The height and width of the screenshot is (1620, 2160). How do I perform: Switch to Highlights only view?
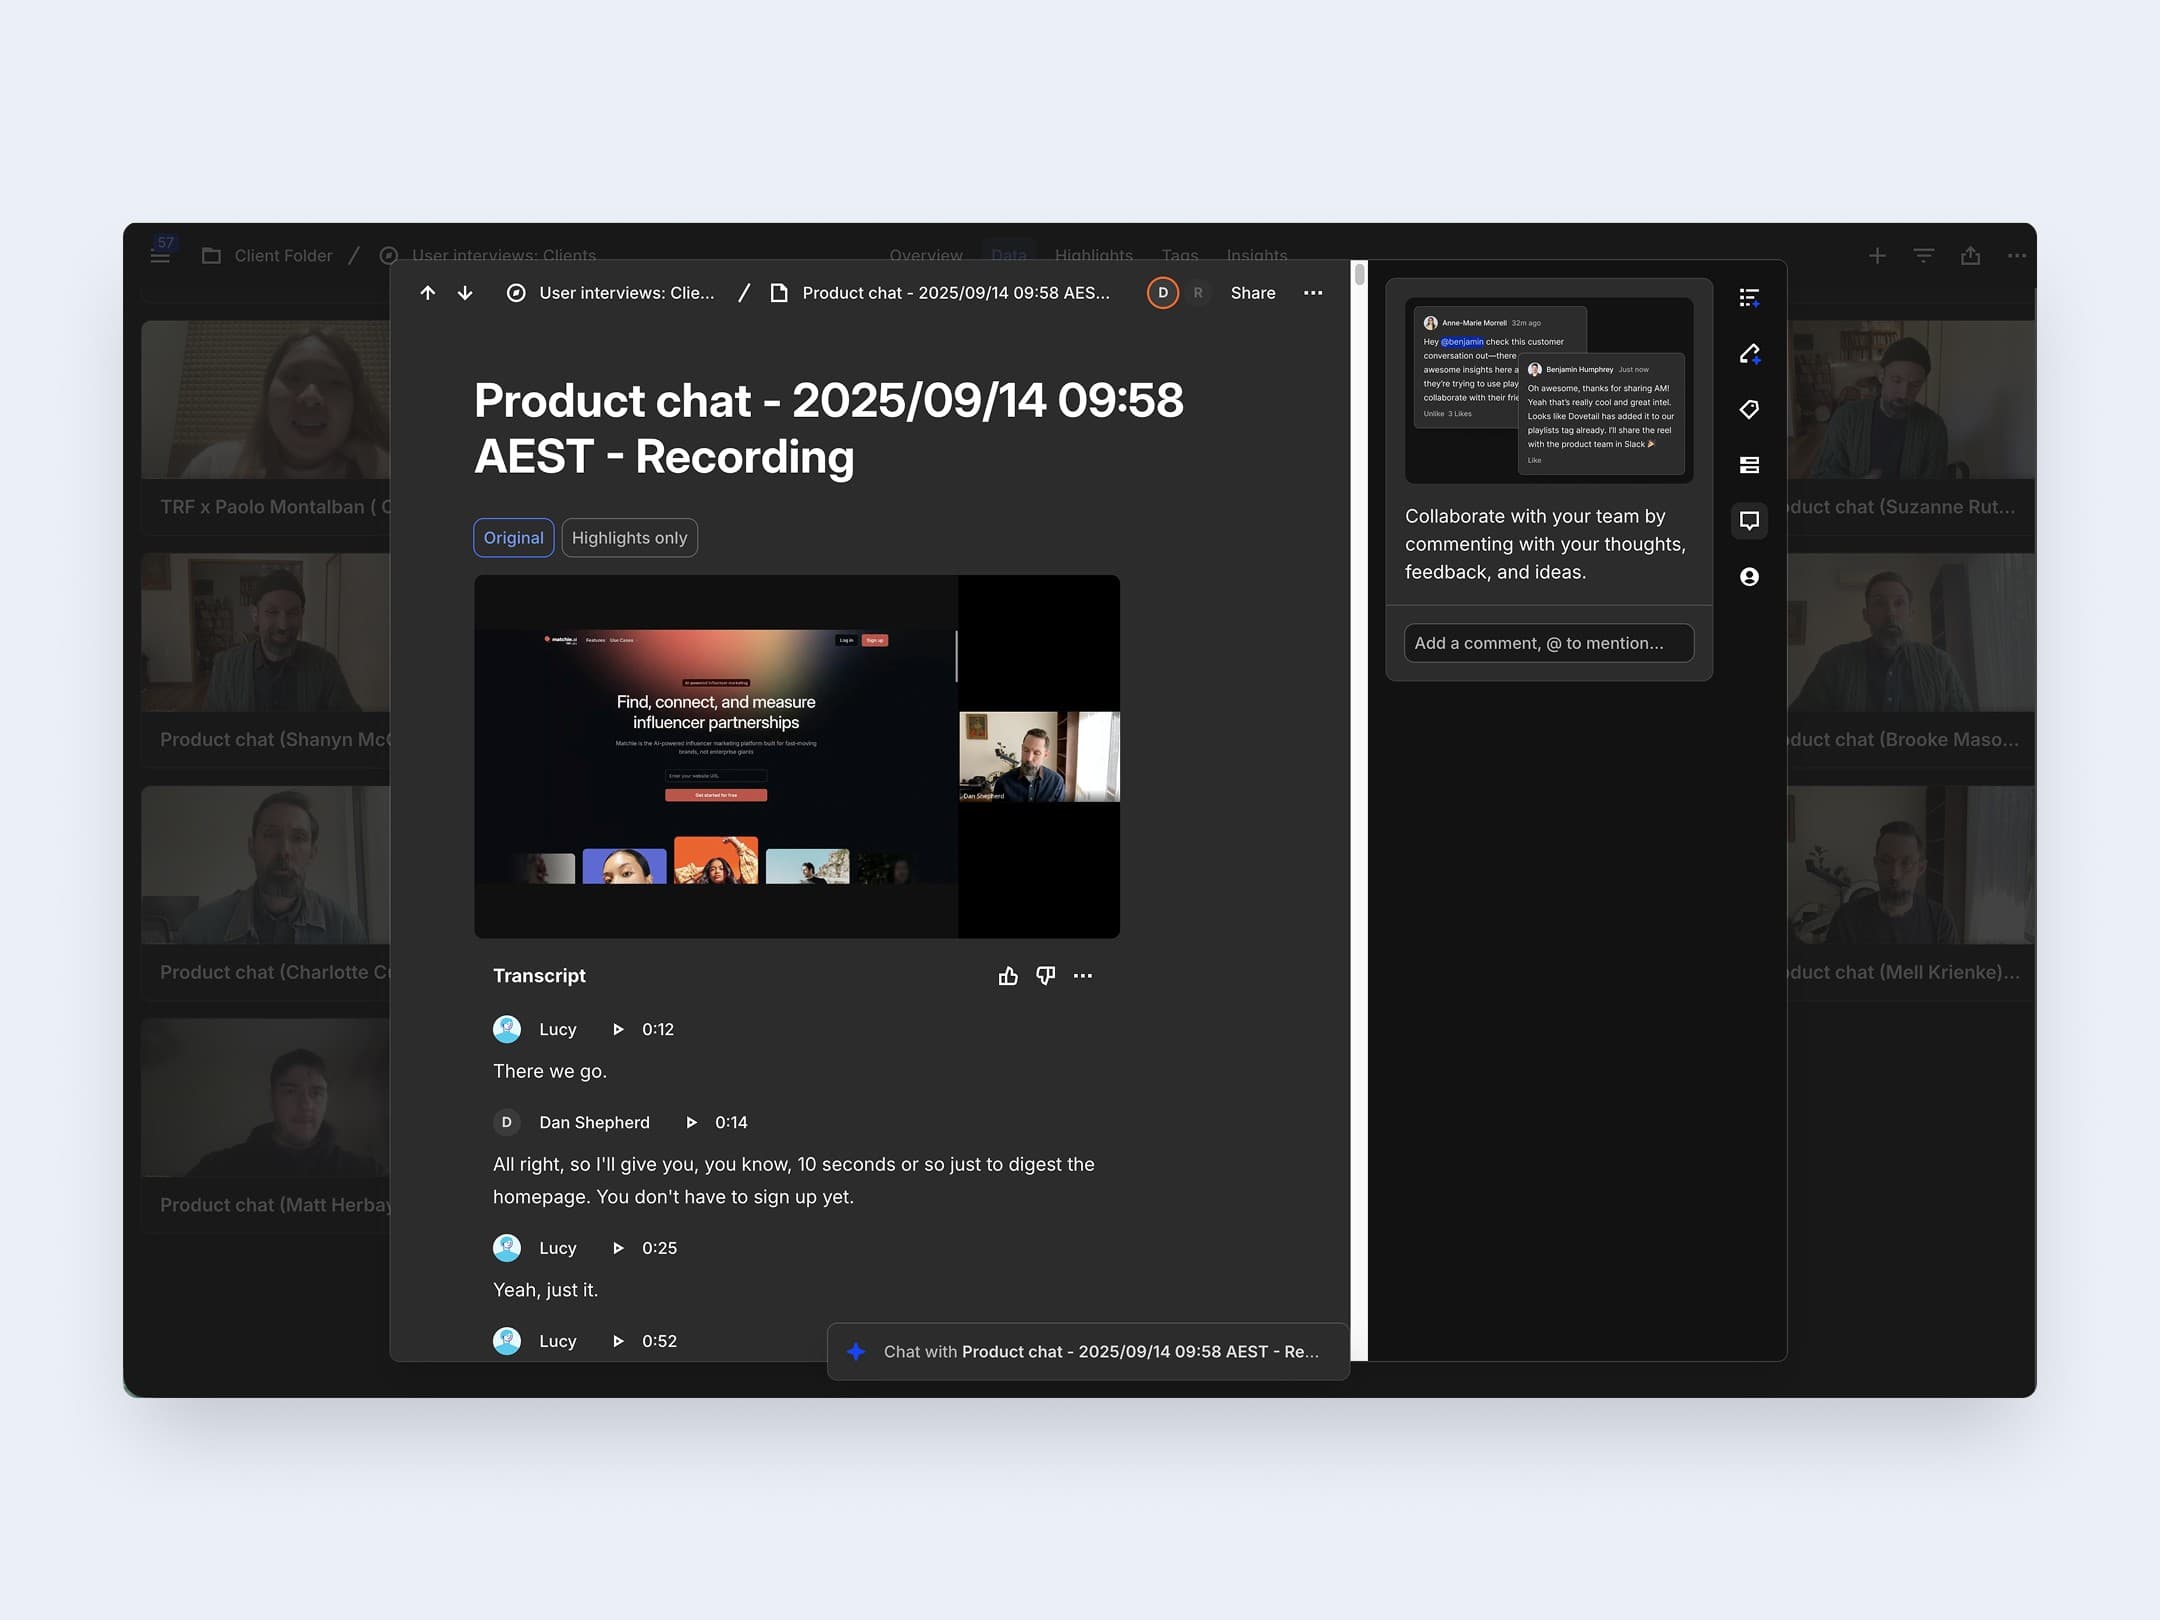(629, 538)
